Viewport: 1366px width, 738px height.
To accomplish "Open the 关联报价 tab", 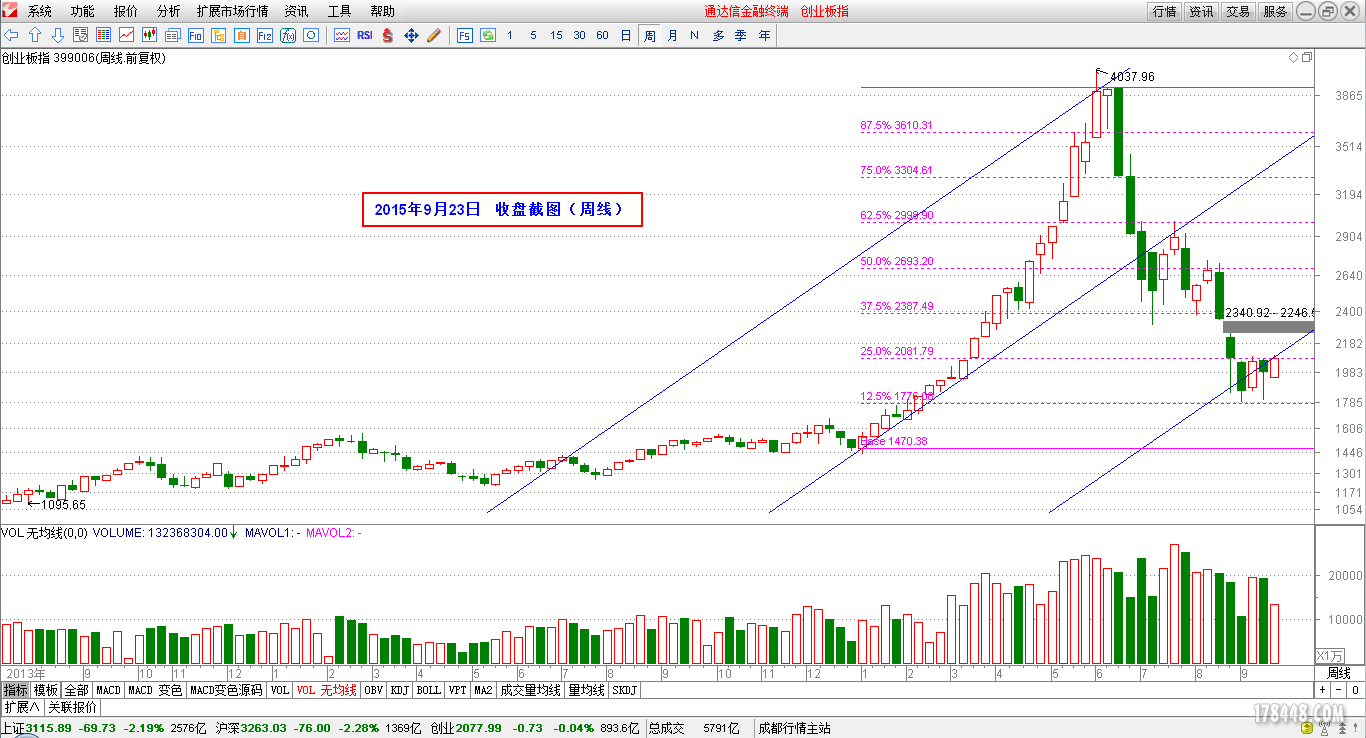I will pyautogui.click(x=72, y=707).
